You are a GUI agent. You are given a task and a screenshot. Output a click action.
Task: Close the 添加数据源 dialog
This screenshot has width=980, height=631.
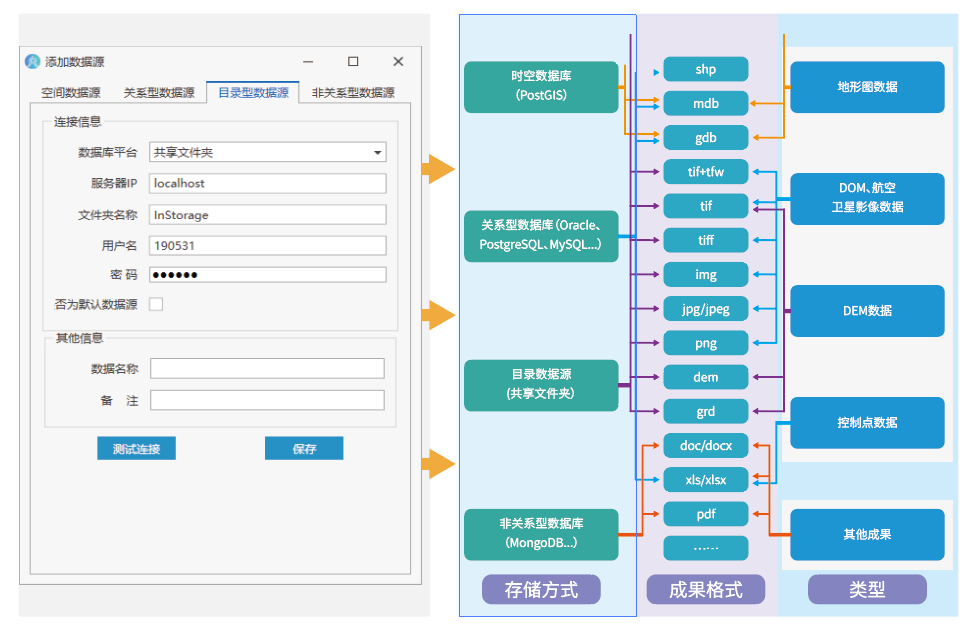point(398,62)
